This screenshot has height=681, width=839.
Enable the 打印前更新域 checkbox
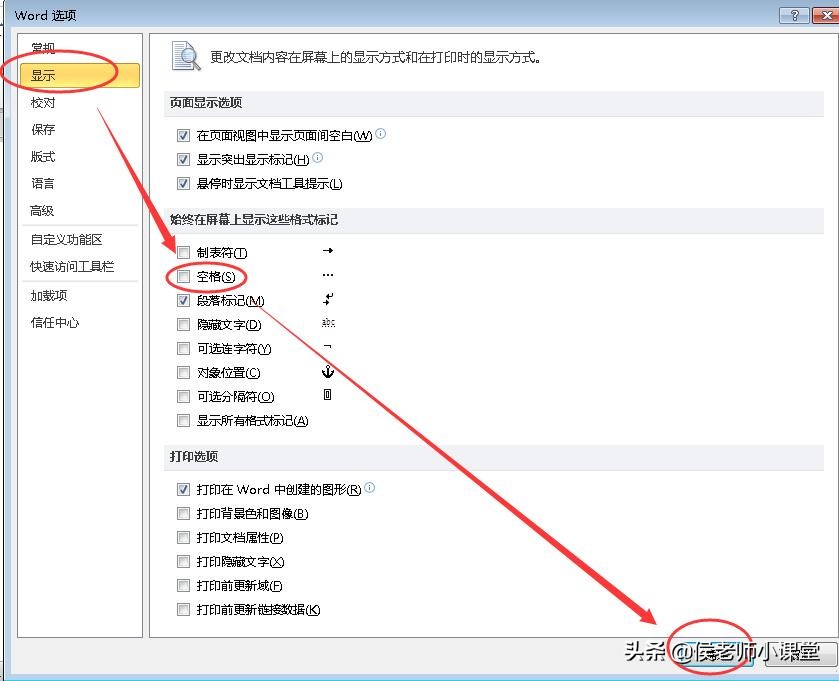183,585
